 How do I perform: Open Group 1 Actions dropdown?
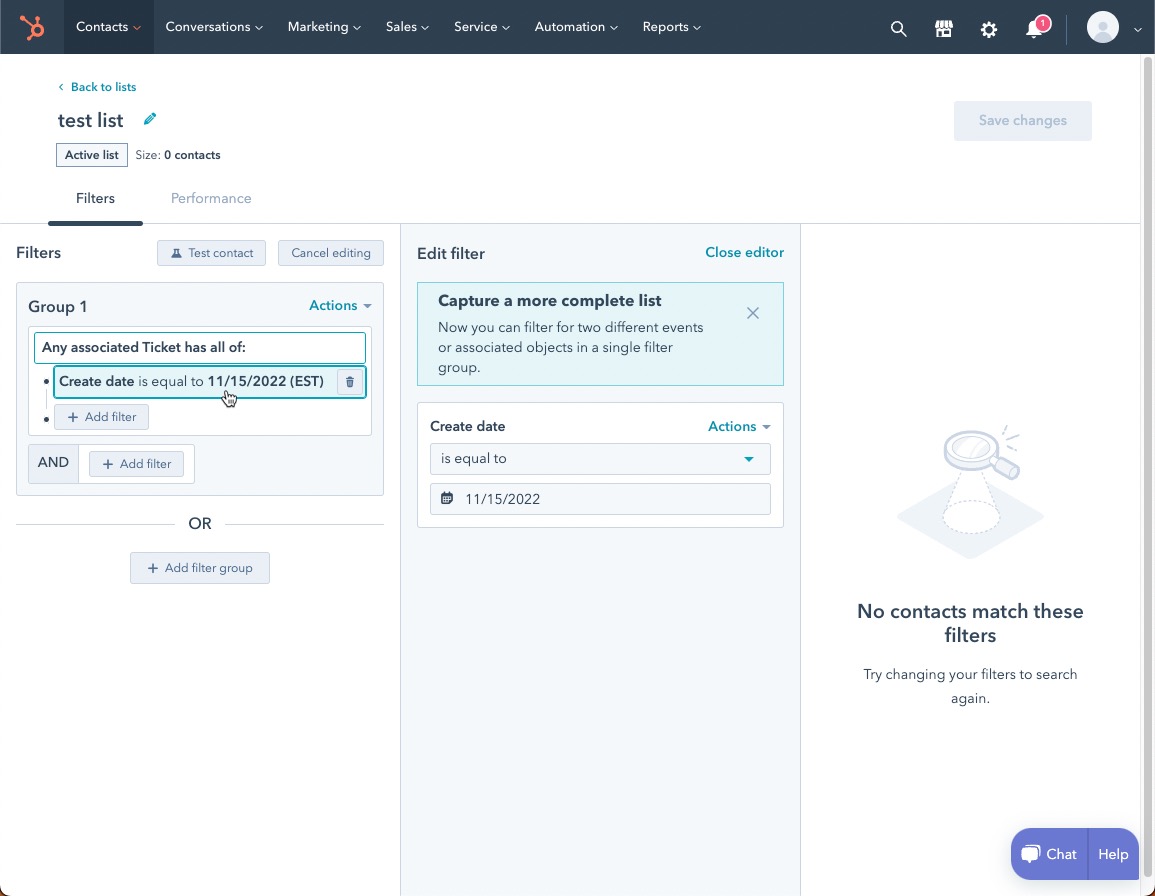pyautogui.click(x=340, y=306)
